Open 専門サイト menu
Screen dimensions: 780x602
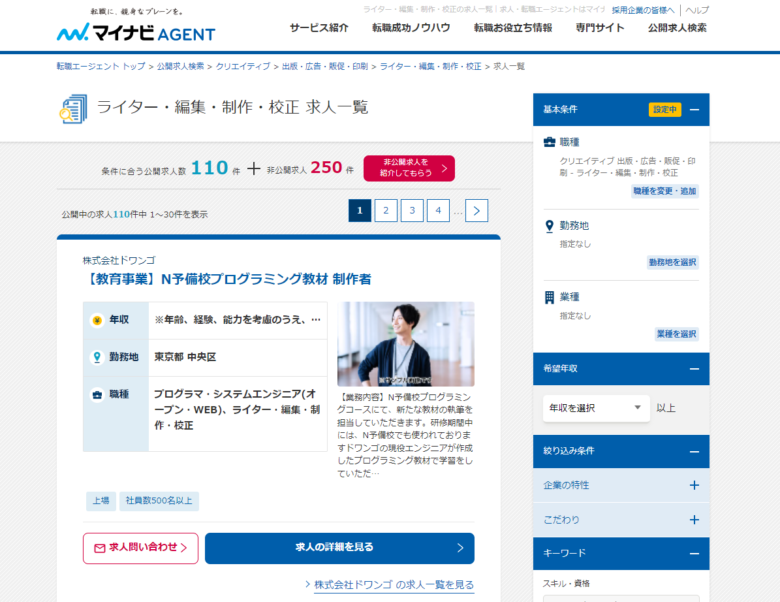(x=600, y=28)
